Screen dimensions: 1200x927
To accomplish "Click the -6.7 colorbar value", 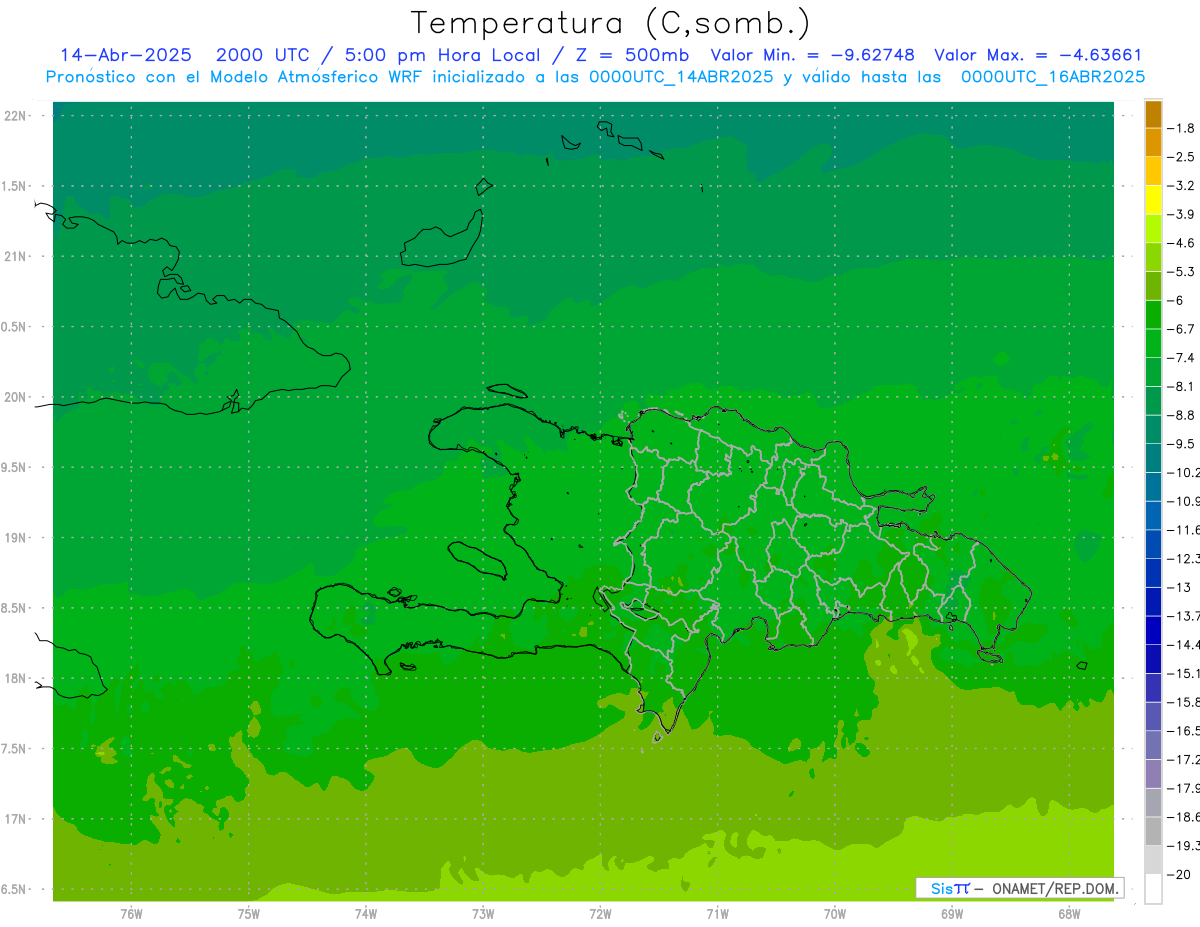I will coord(1182,329).
